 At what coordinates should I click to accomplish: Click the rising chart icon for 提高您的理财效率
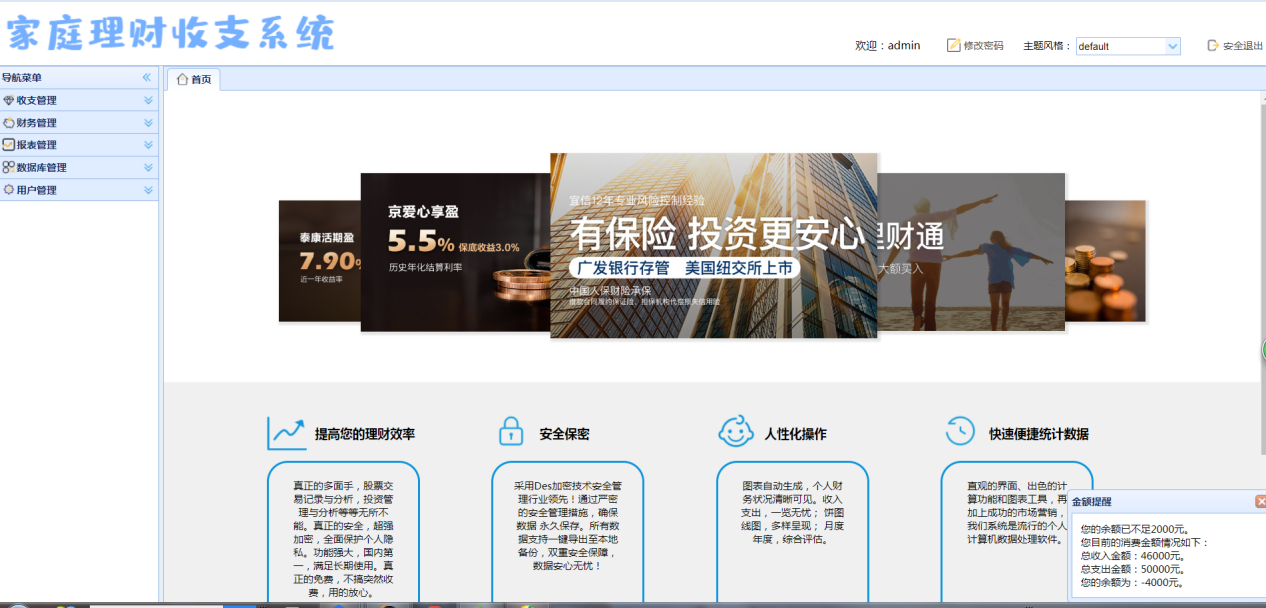(286, 433)
